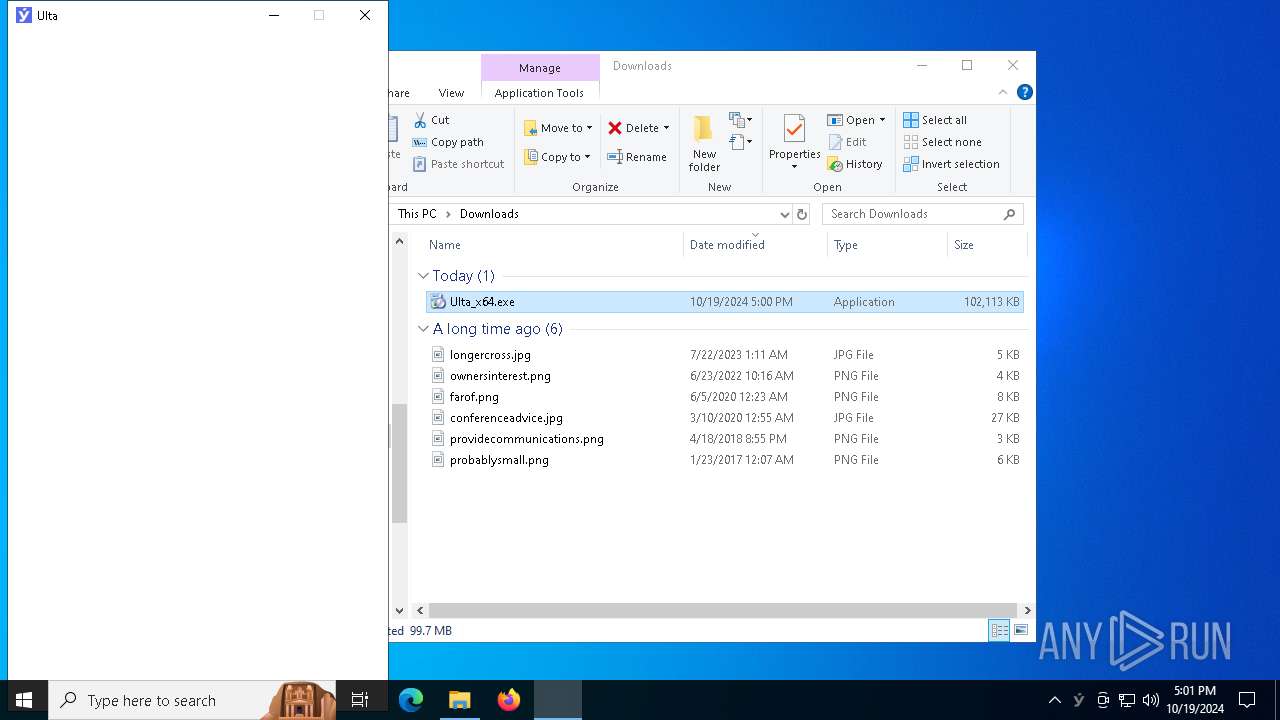Image resolution: width=1280 pixels, height=720 pixels.
Task: Close the Ulta window
Action: [x=365, y=15]
